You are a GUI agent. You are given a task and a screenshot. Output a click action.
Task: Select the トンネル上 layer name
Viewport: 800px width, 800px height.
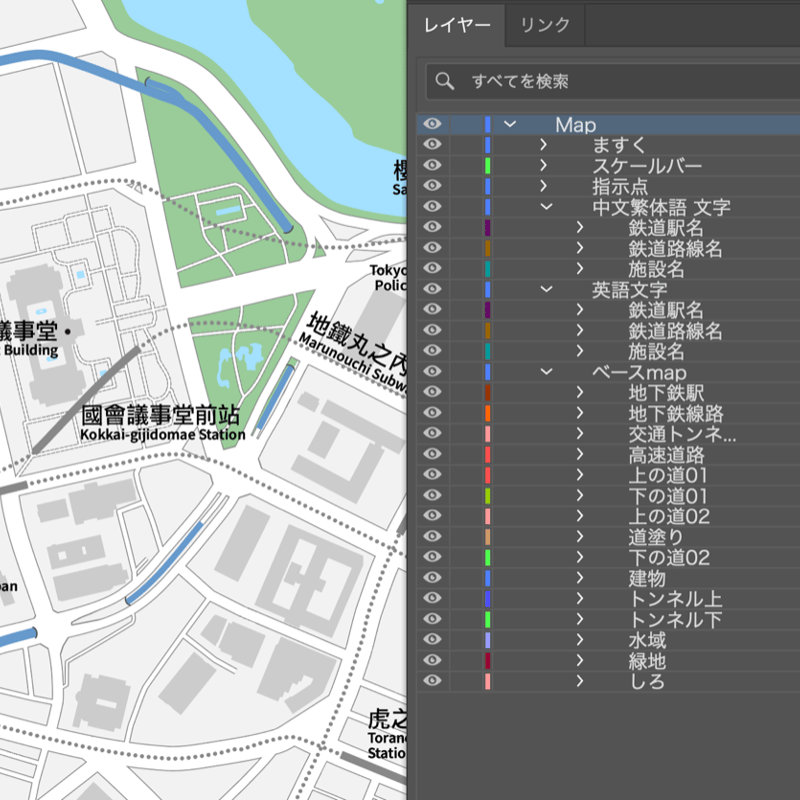[x=675, y=598]
